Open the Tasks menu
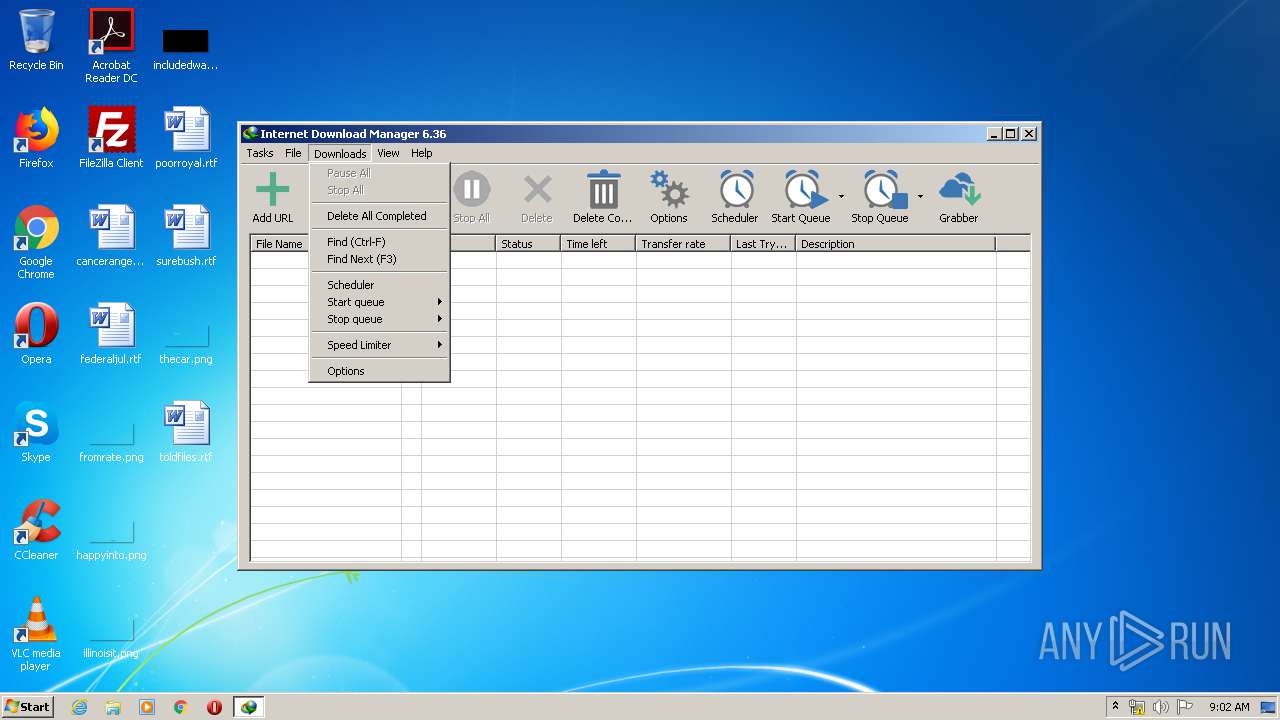 click(x=260, y=153)
